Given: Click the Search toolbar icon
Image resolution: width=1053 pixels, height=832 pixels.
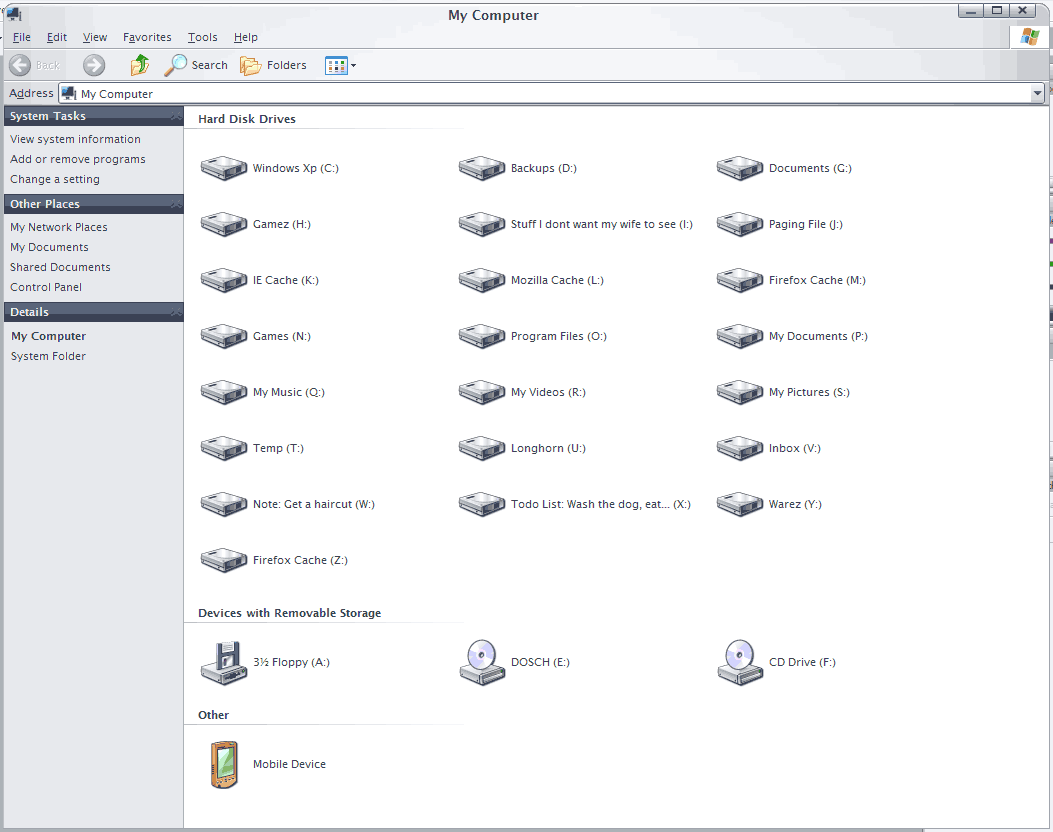Looking at the screenshot, I should [x=196, y=64].
